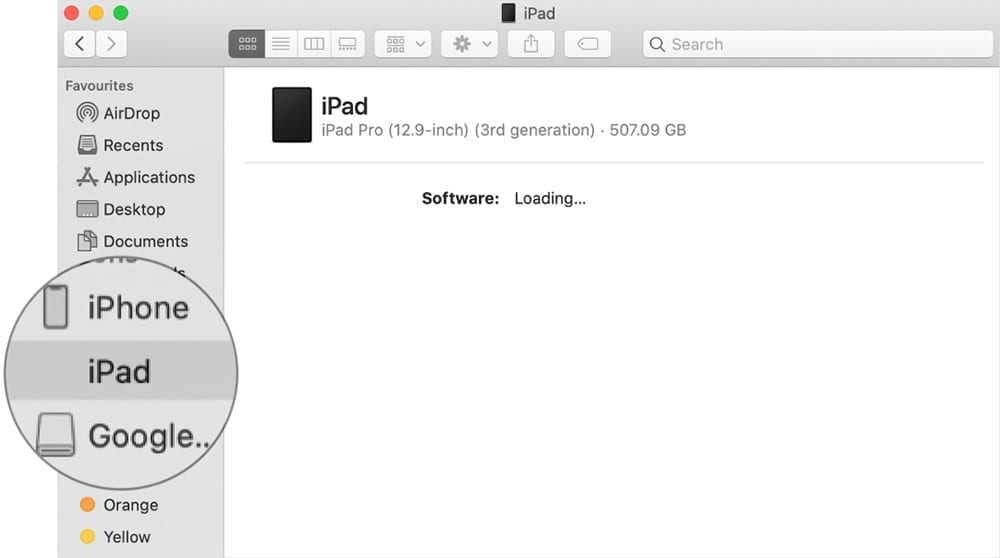The width and height of the screenshot is (1000, 558).
Task: Click the Google drive disk icon
Action: [55, 435]
